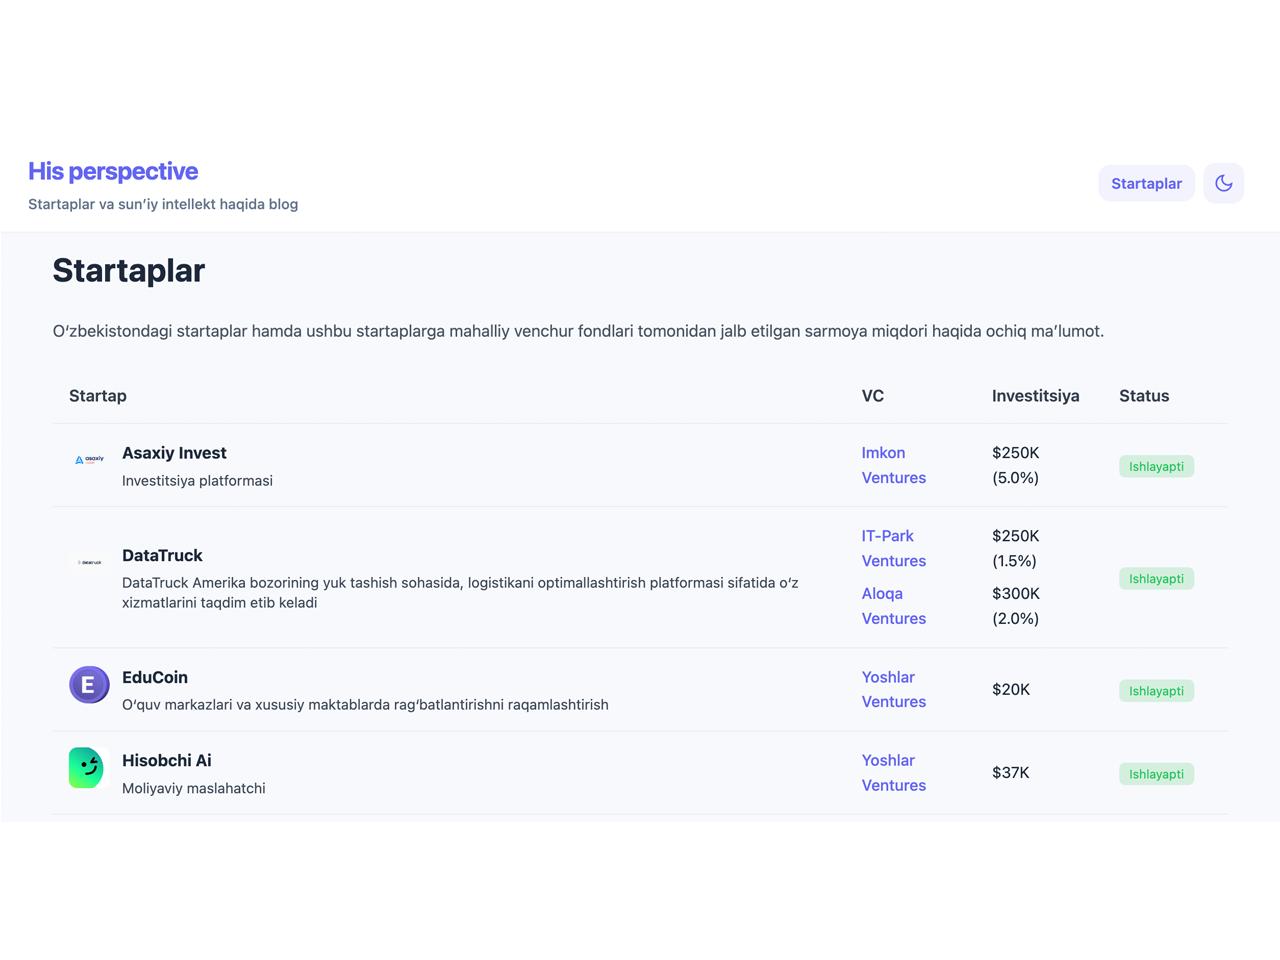Open the Startaplar navigation tab
This screenshot has height=960, width=1280.
(1146, 183)
